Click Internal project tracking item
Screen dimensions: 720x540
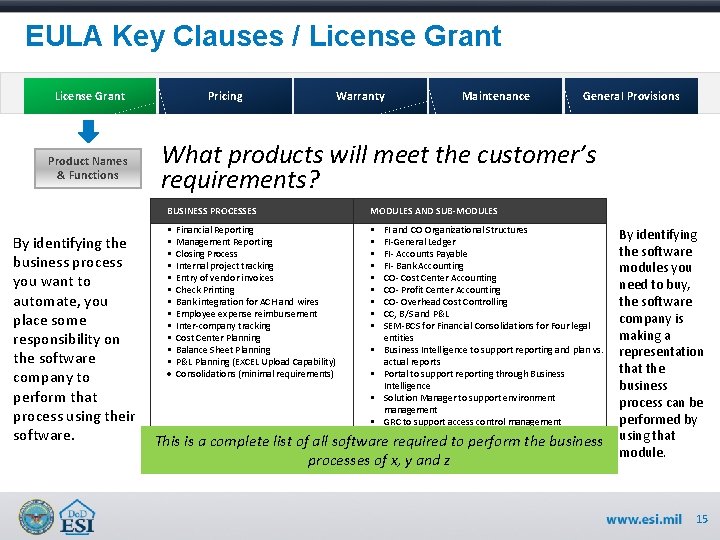click(225, 265)
